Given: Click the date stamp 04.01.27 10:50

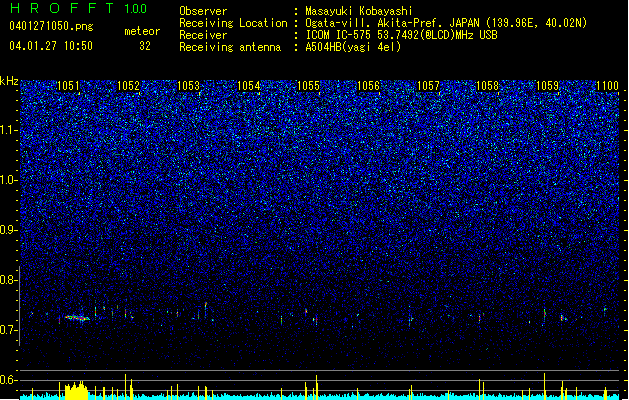Looking at the screenshot, I should coord(51,46).
